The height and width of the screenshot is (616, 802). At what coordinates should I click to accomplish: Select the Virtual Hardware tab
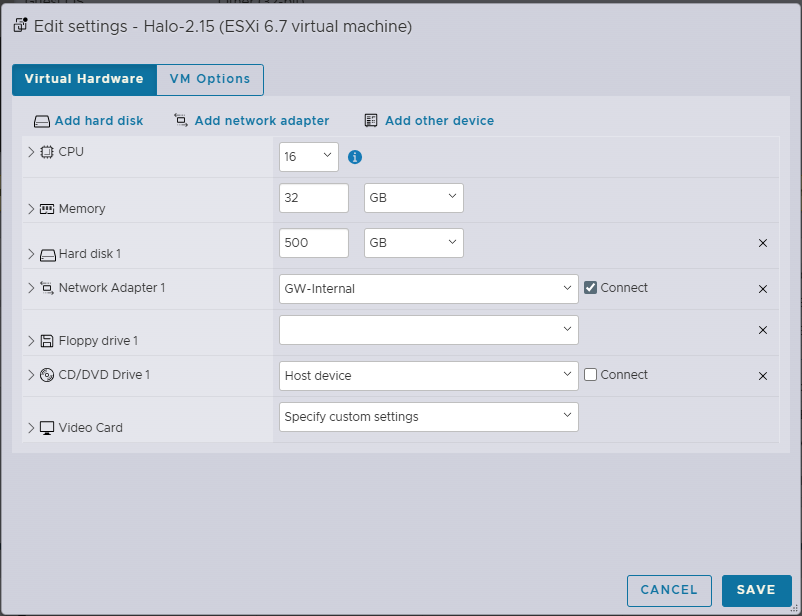pyautogui.click(x=84, y=79)
